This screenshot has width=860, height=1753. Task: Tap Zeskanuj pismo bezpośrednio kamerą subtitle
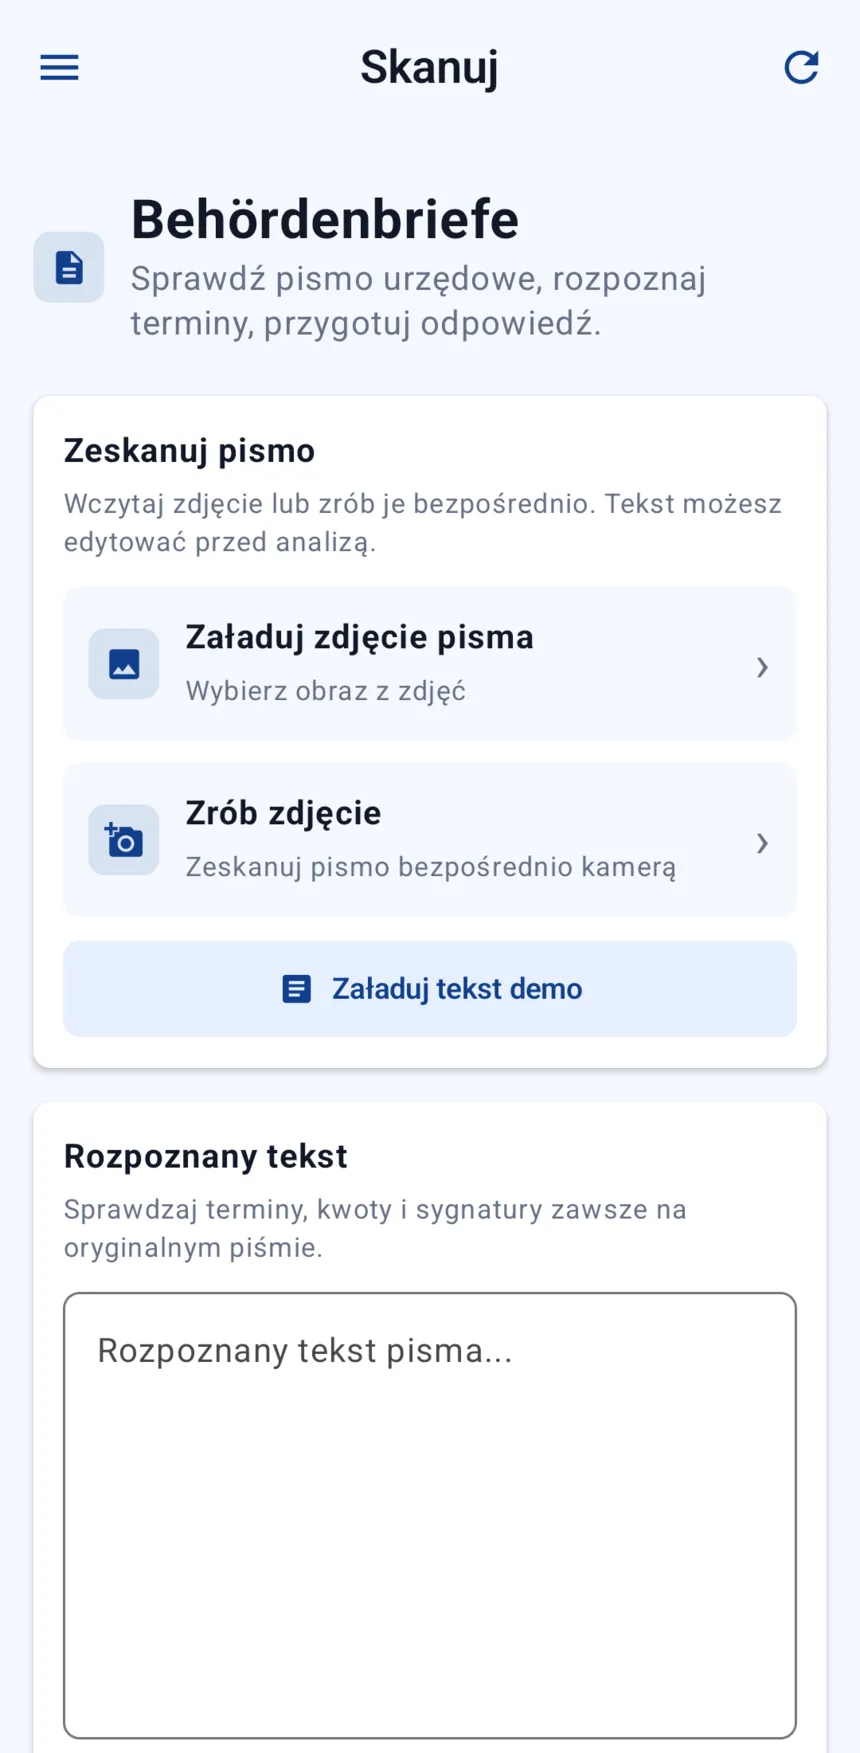pyautogui.click(x=431, y=867)
